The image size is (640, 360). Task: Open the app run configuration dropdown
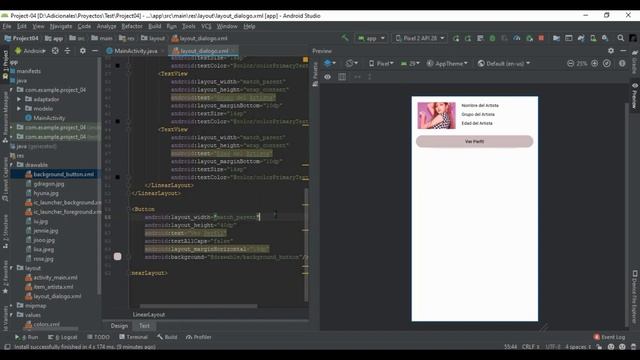pos(371,38)
